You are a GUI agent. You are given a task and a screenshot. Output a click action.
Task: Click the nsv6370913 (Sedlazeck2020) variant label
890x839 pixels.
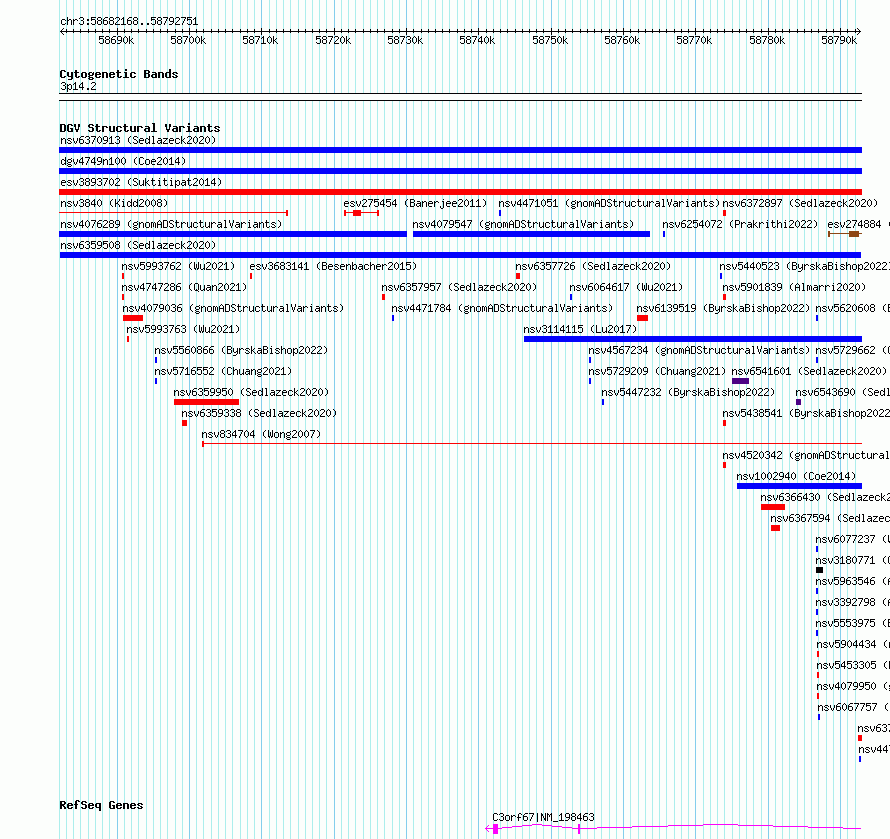[x=138, y=140]
